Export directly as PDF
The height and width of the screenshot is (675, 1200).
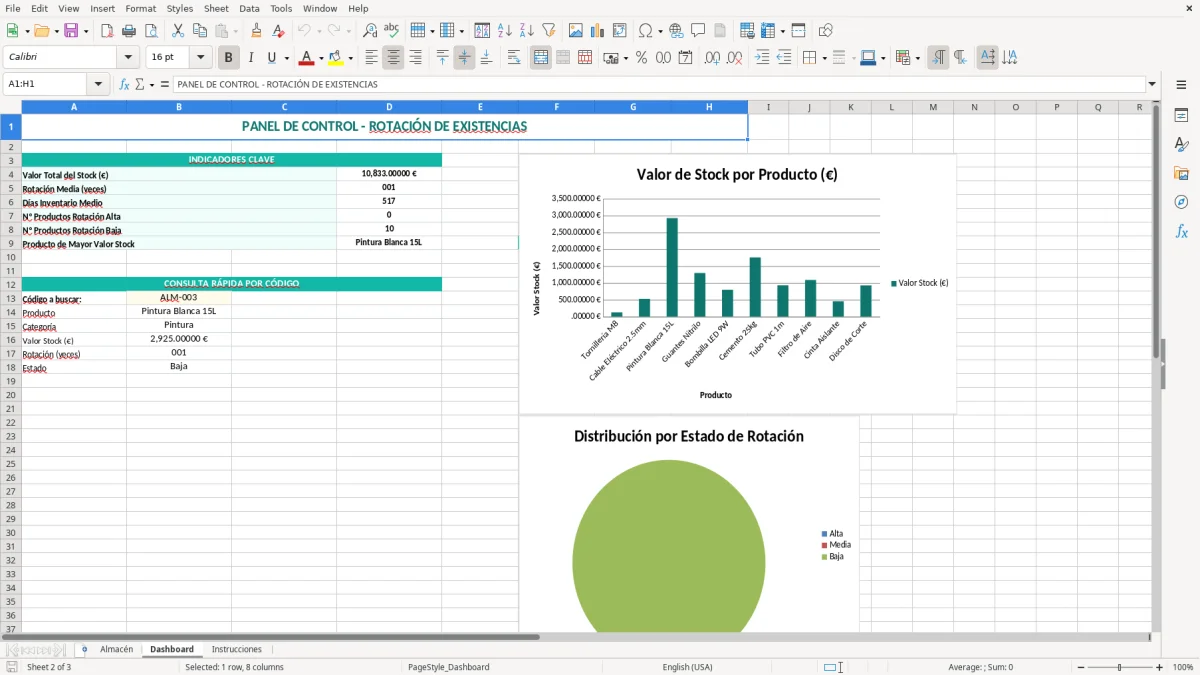107,31
